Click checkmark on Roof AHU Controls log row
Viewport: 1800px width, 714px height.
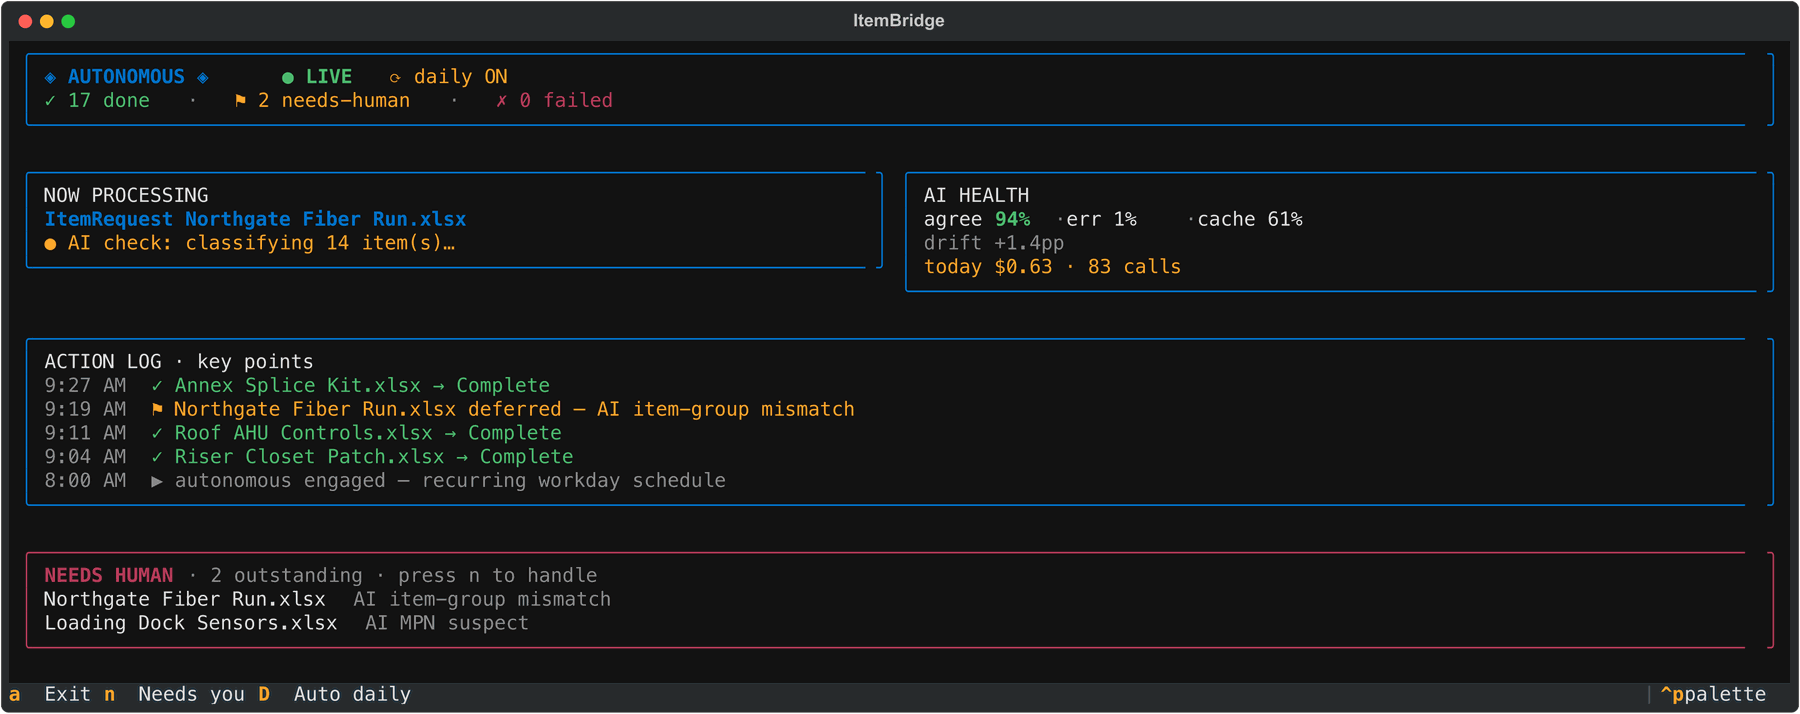click(157, 433)
